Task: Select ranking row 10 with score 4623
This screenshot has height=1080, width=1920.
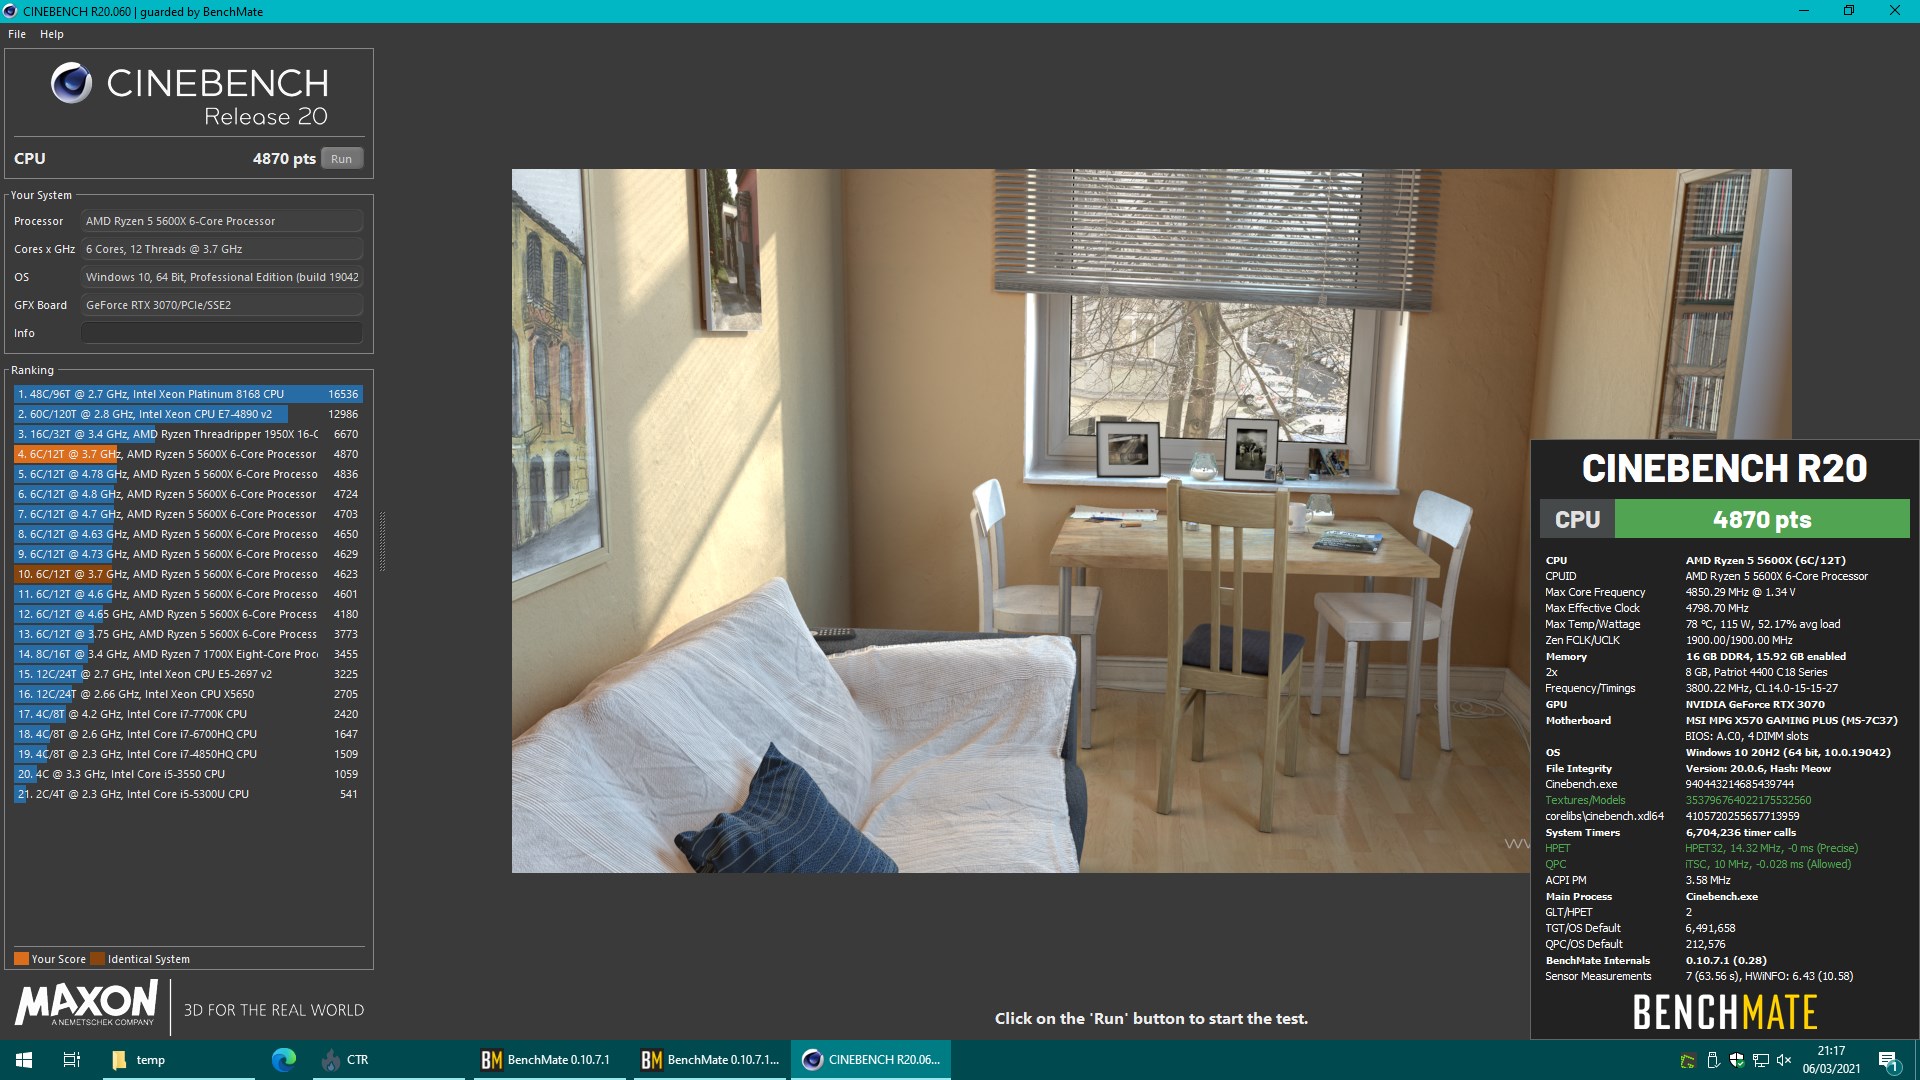Action: pos(188,574)
